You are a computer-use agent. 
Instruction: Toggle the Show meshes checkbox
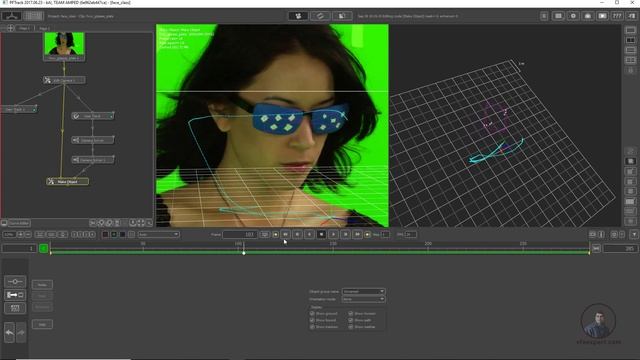351,327
